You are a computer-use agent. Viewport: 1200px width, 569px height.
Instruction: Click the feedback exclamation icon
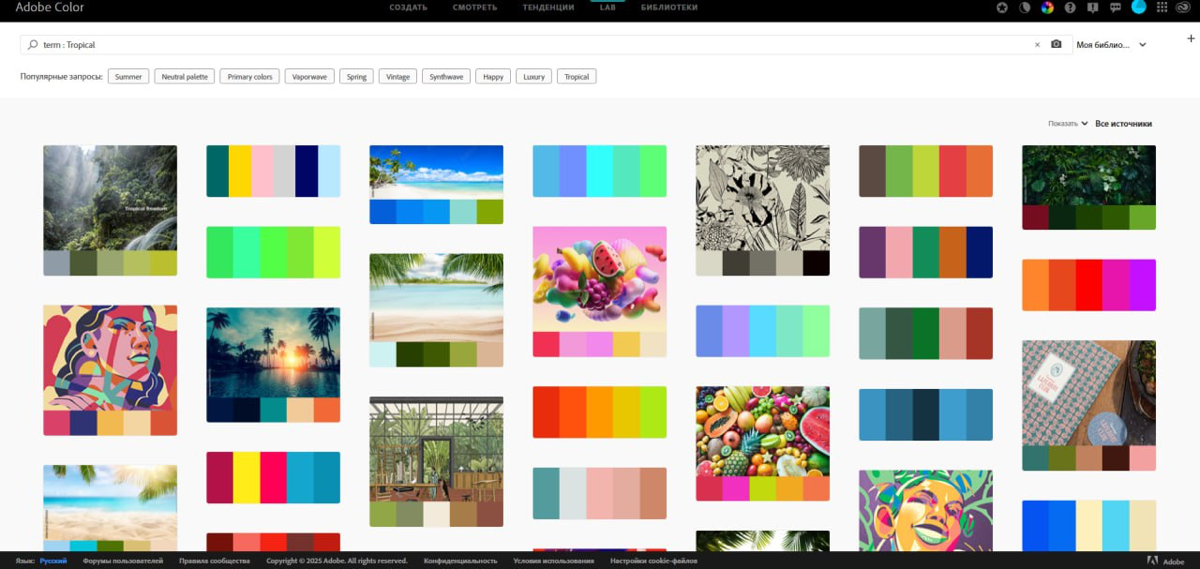pos(1092,7)
